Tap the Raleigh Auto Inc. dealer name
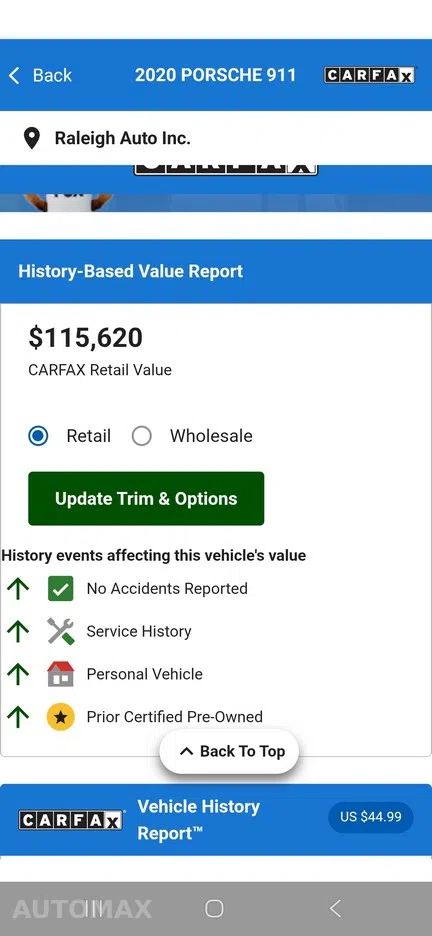432x936 pixels. (x=122, y=138)
